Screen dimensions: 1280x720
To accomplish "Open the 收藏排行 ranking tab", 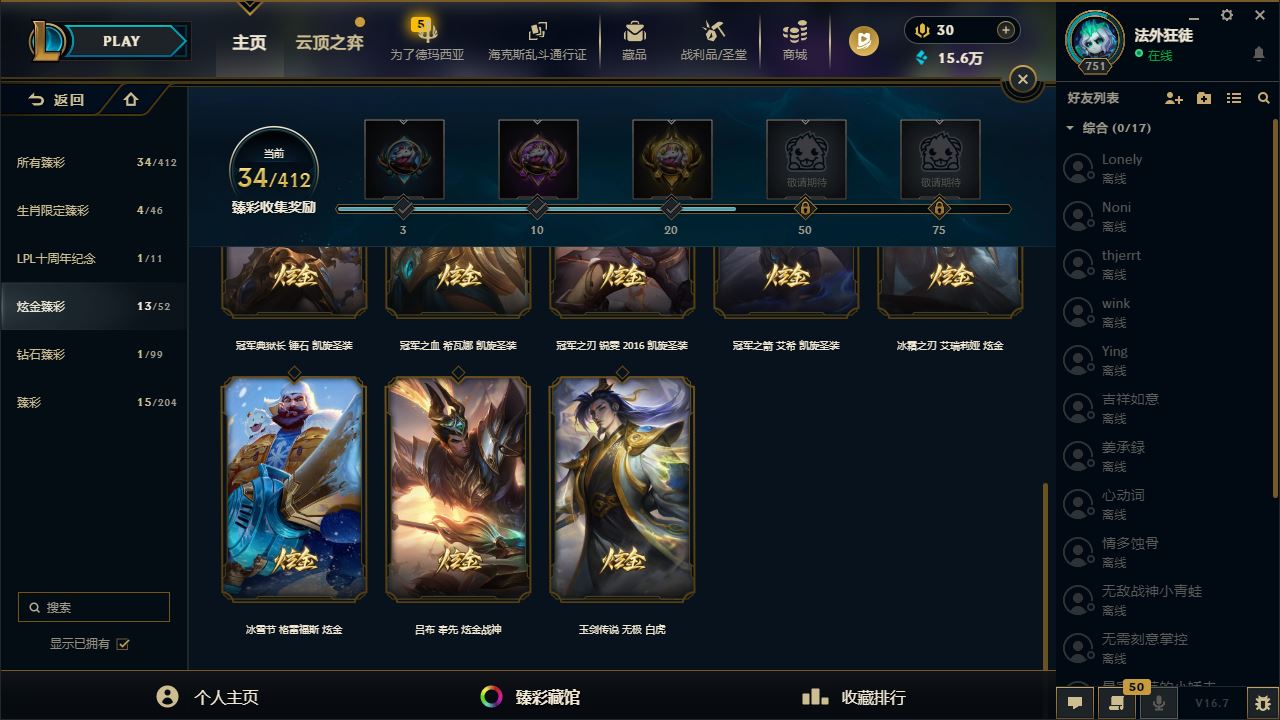I will (x=855, y=697).
